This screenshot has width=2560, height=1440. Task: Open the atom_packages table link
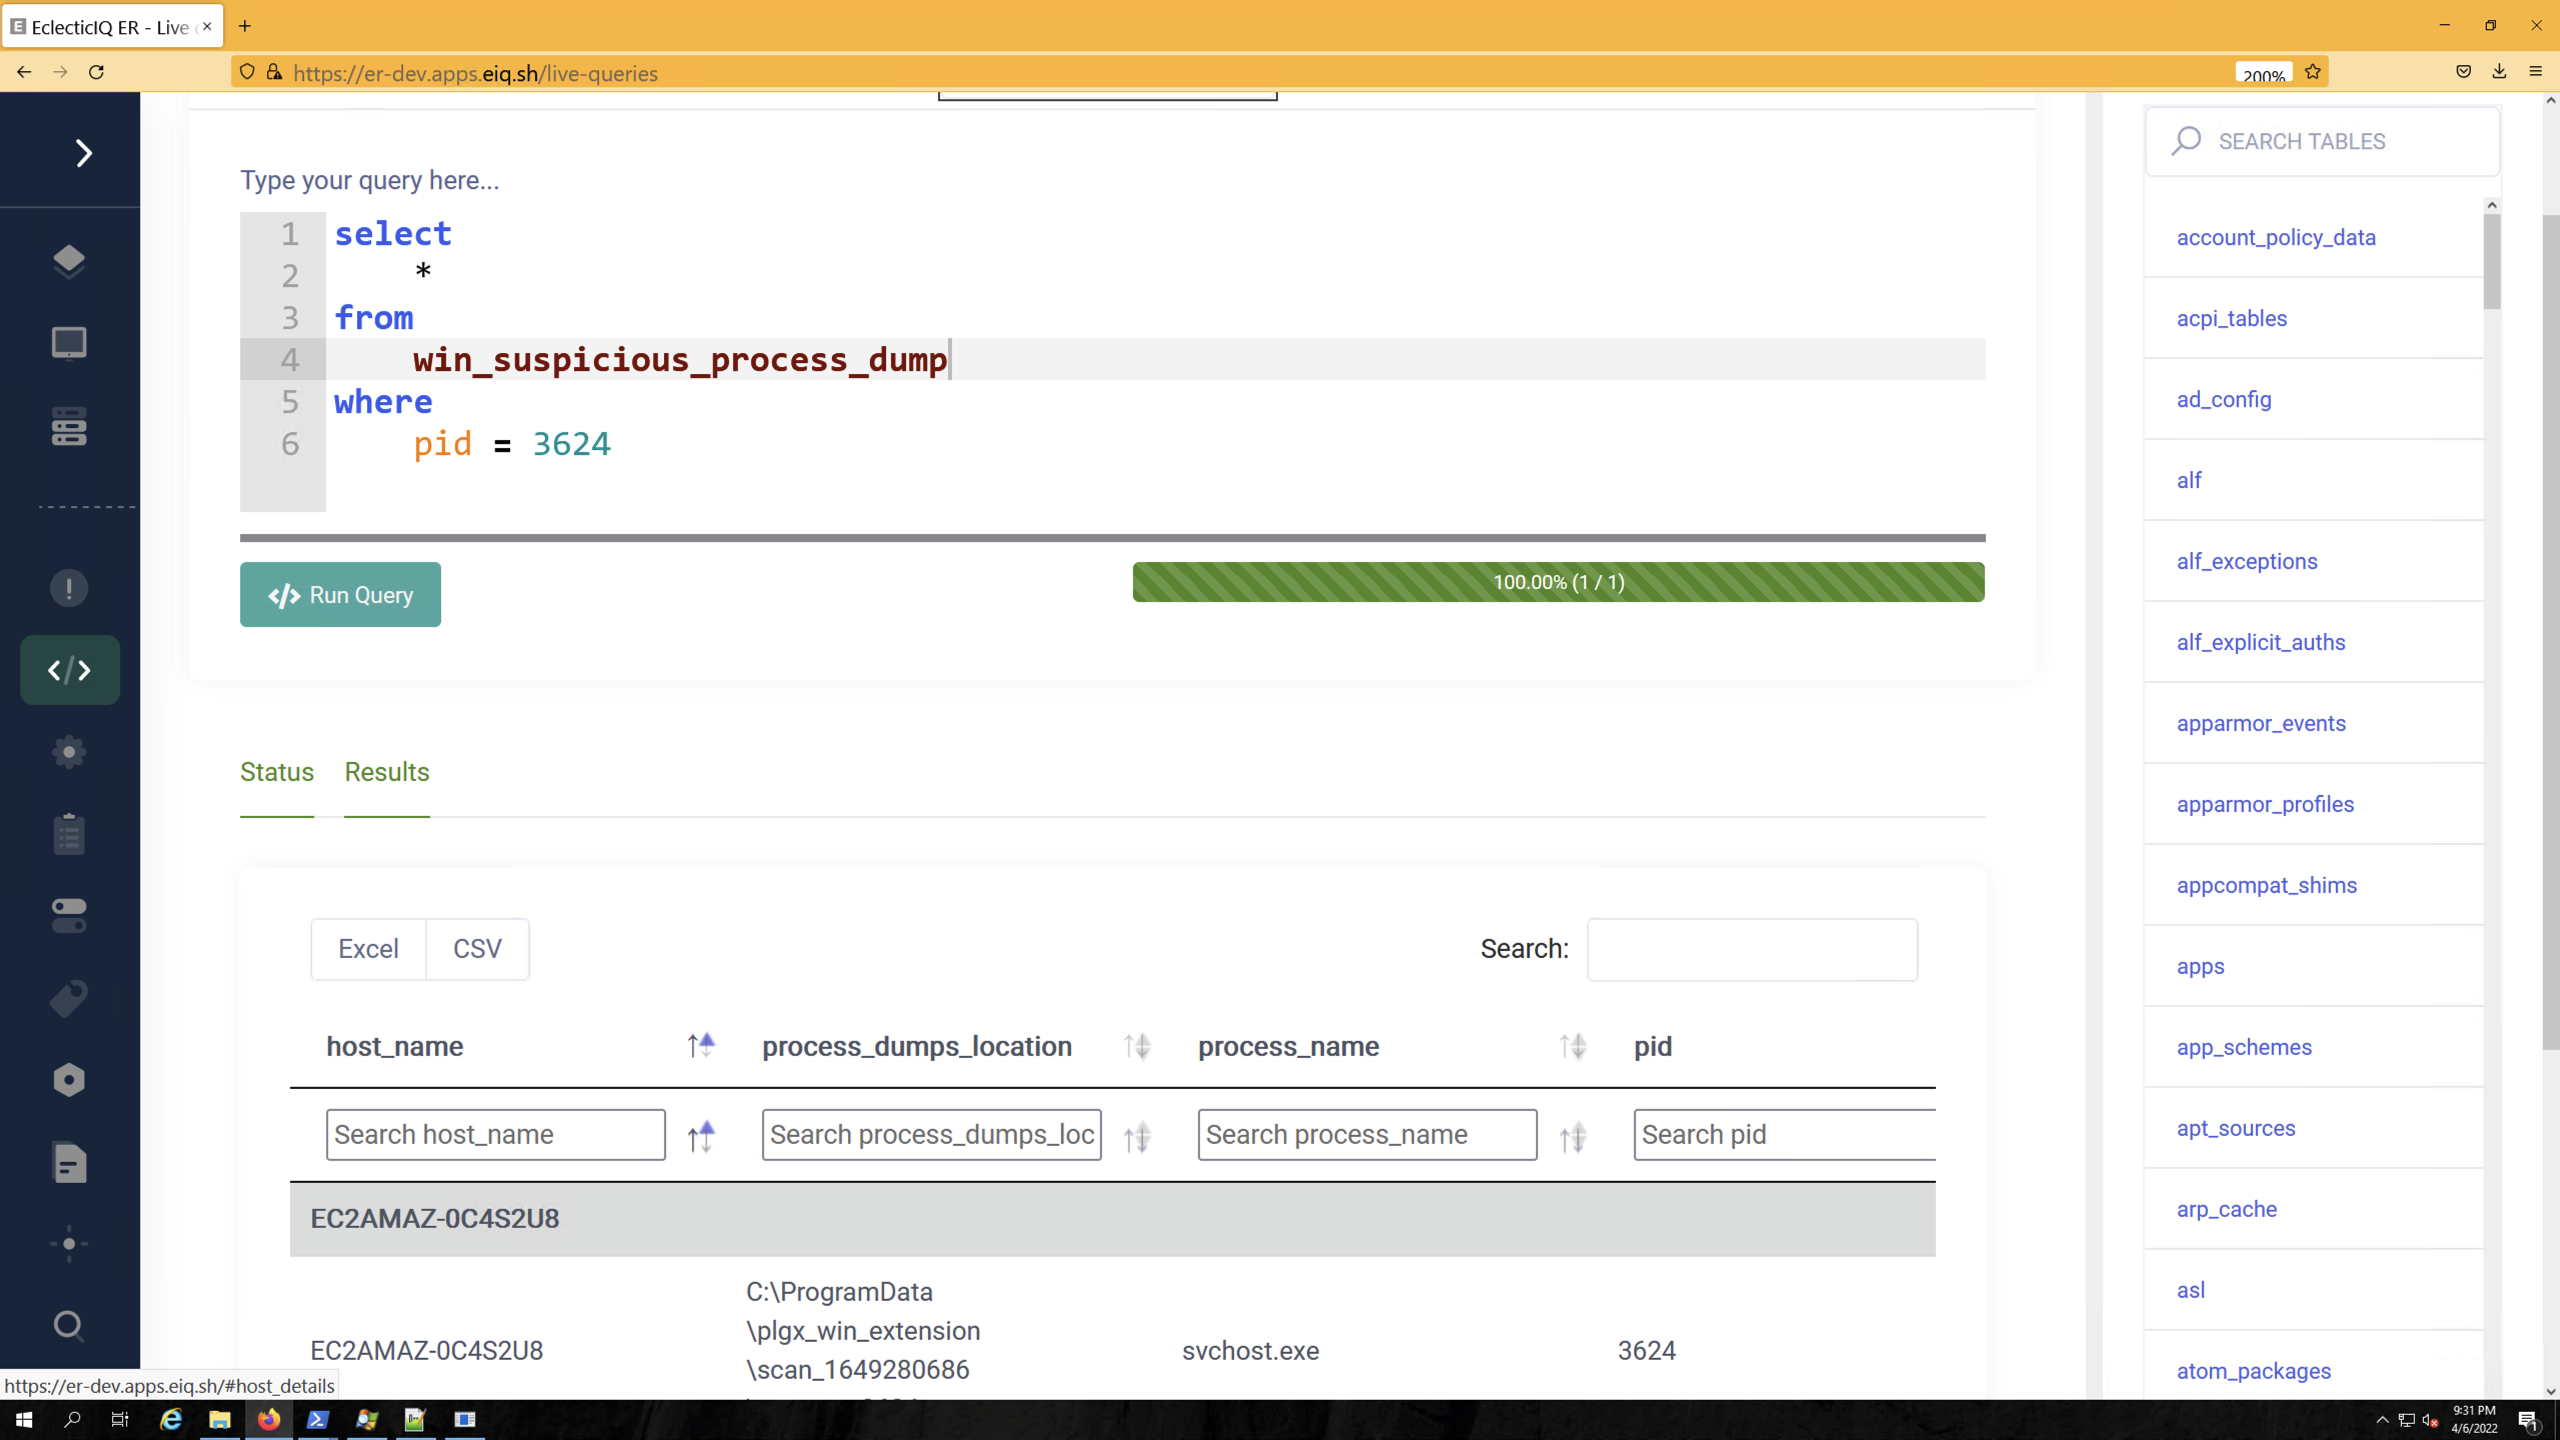pyautogui.click(x=2254, y=1372)
